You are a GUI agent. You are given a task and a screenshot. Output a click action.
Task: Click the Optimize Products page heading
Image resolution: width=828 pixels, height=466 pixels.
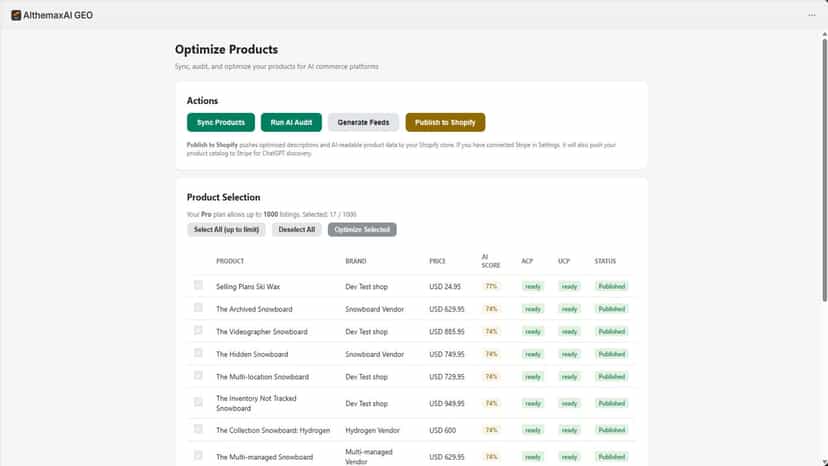click(x=227, y=50)
